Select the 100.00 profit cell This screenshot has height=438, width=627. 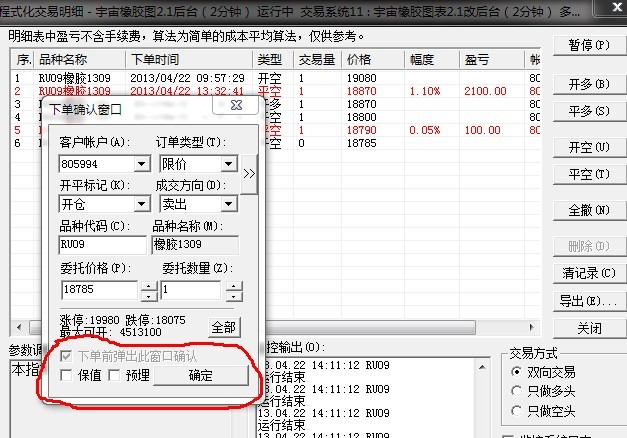click(x=482, y=130)
